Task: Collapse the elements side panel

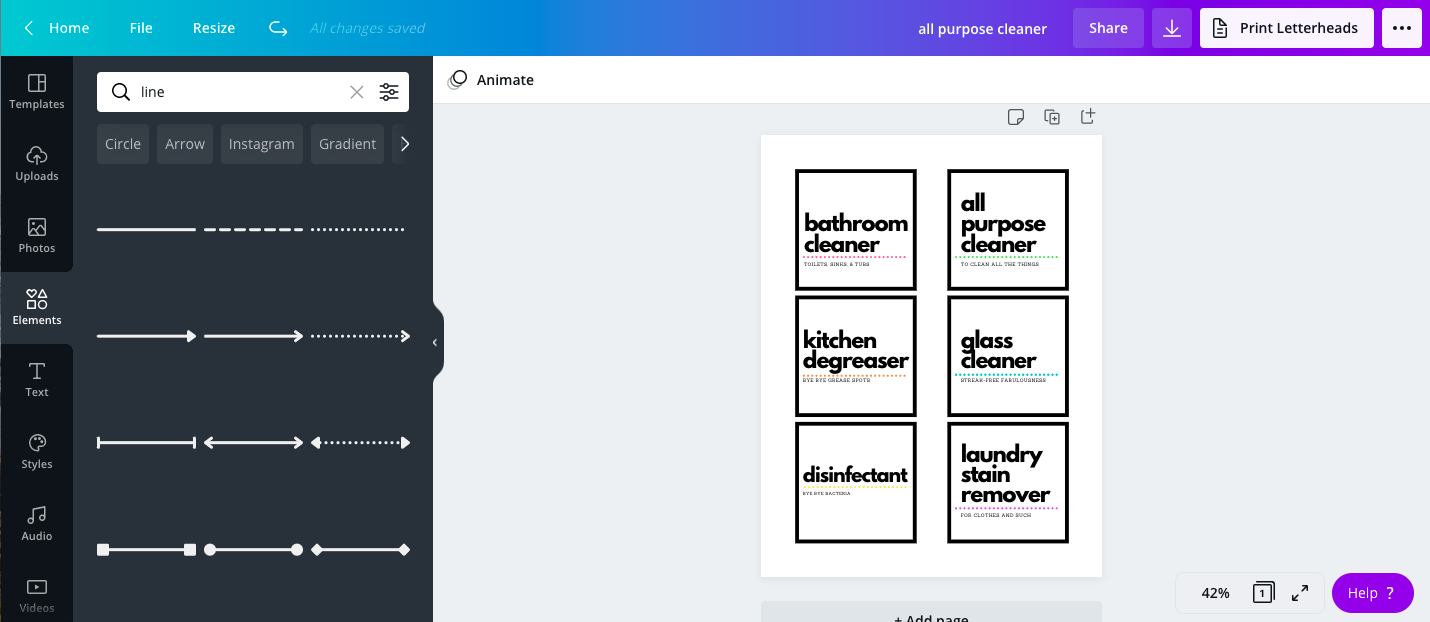Action: point(435,342)
